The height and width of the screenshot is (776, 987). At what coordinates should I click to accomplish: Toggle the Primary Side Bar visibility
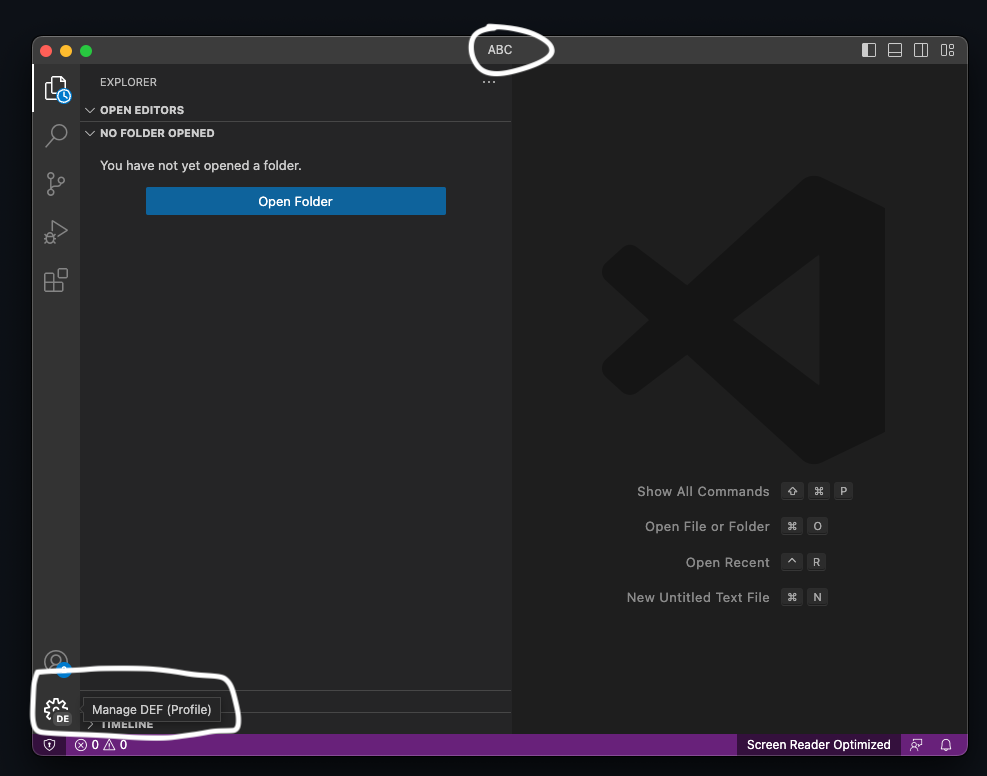[x=868, y=49]
